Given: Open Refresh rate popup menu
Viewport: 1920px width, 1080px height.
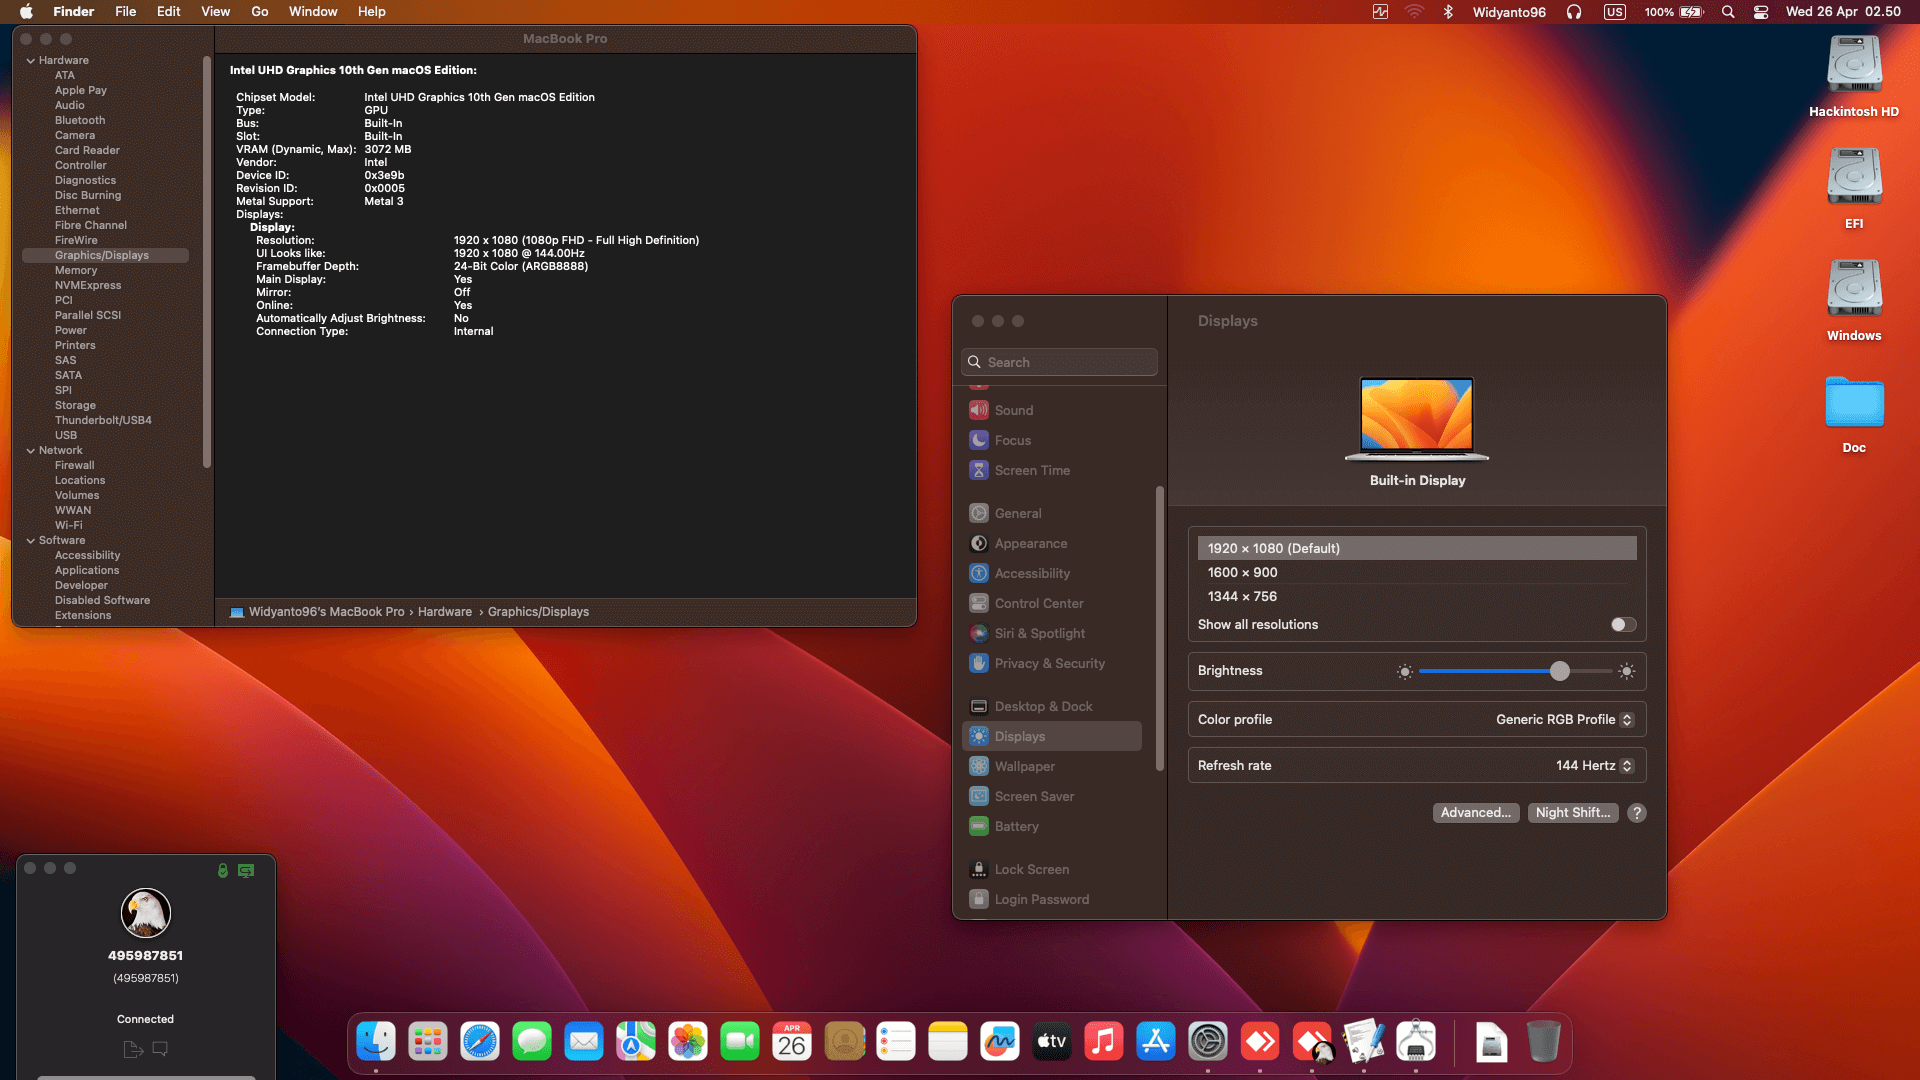Looking at the screenshot, I should [1594, 766].
